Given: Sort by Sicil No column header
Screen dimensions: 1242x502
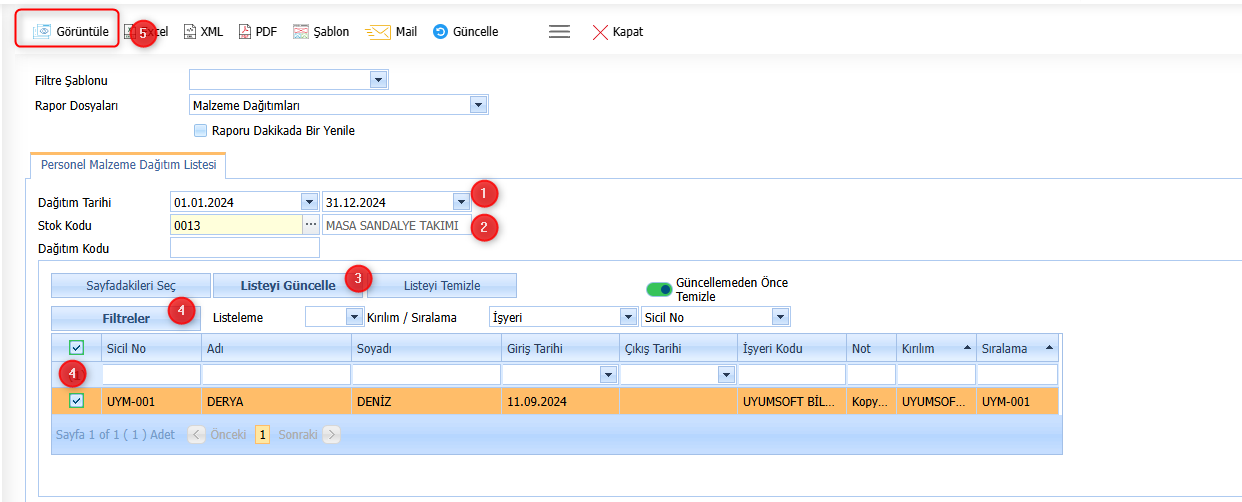Looking at the screenshot, I should 151,348.
